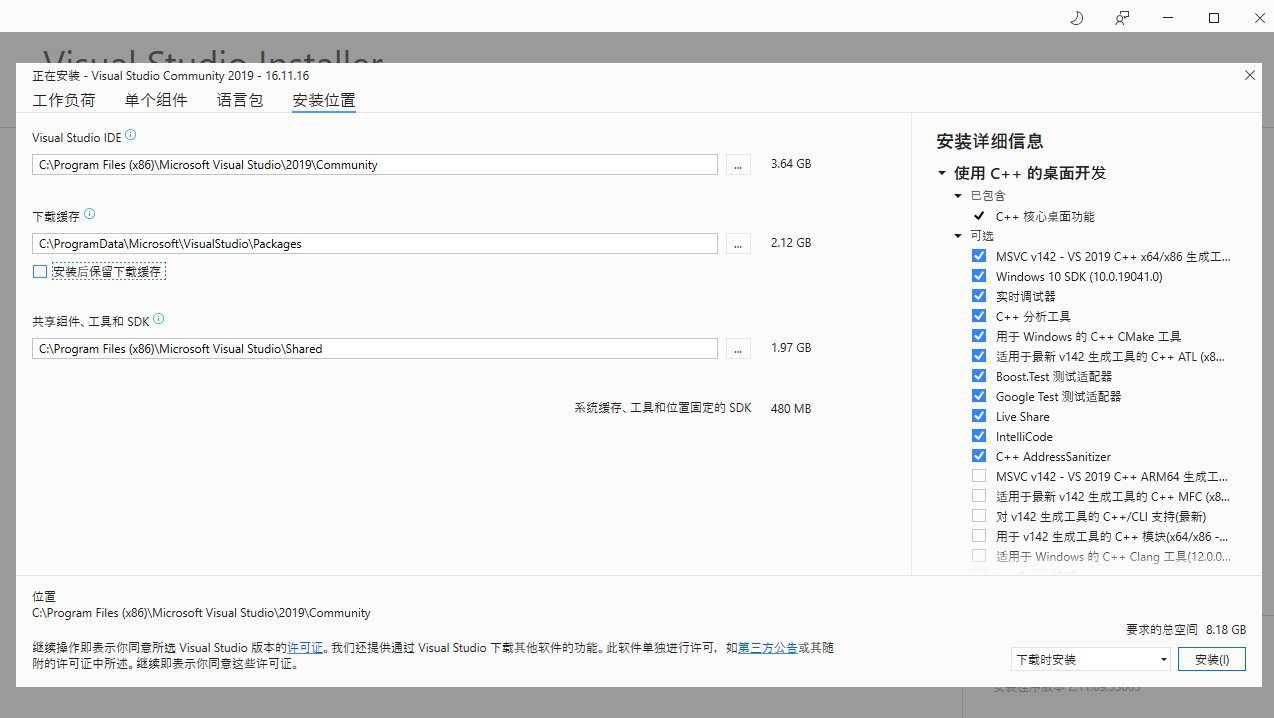The width and height of the screenshot is (1274, 718).
Task: Click the info icon next to Visual Studio IDE
Action: (x=131, y=135)
